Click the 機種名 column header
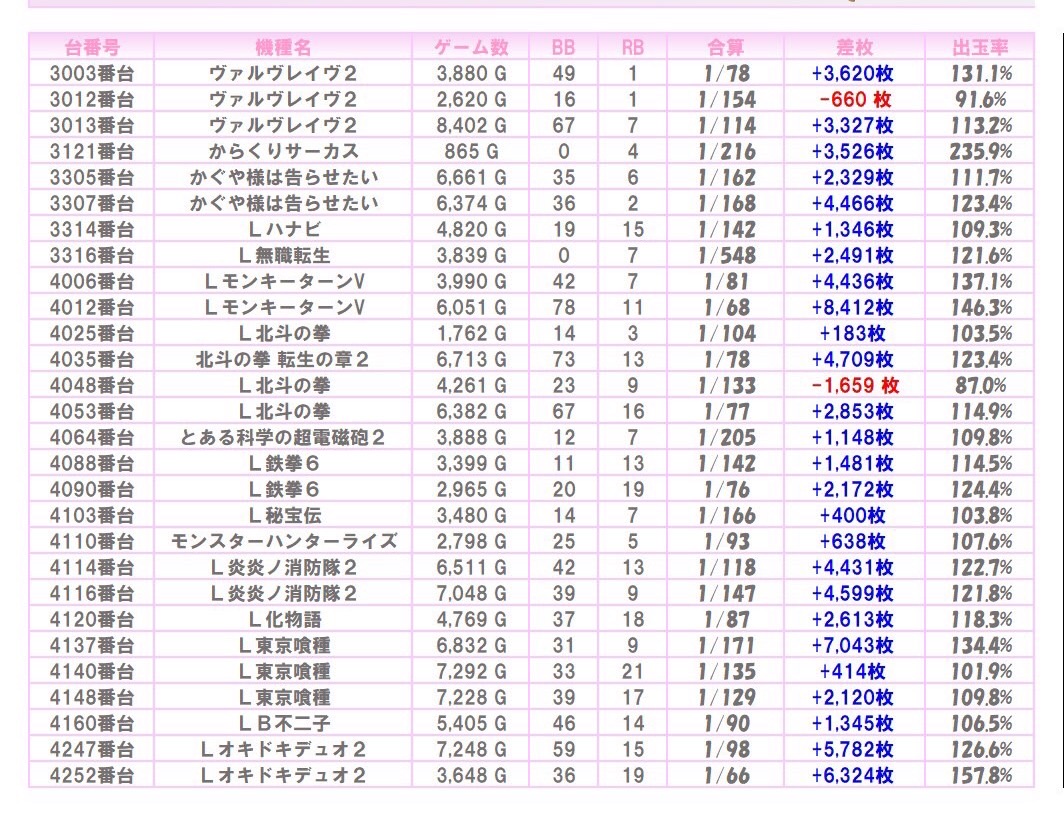The height and width of the screenshot is (814, 1064). pyautogui.click(x=283, y=47)
